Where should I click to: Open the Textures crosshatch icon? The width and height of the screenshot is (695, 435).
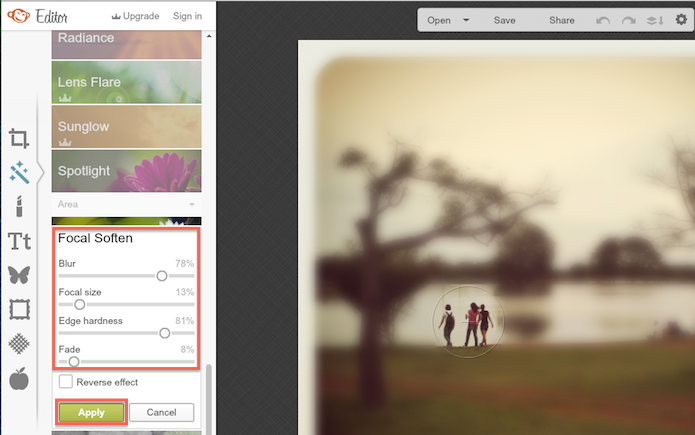[x=19, y=344]
